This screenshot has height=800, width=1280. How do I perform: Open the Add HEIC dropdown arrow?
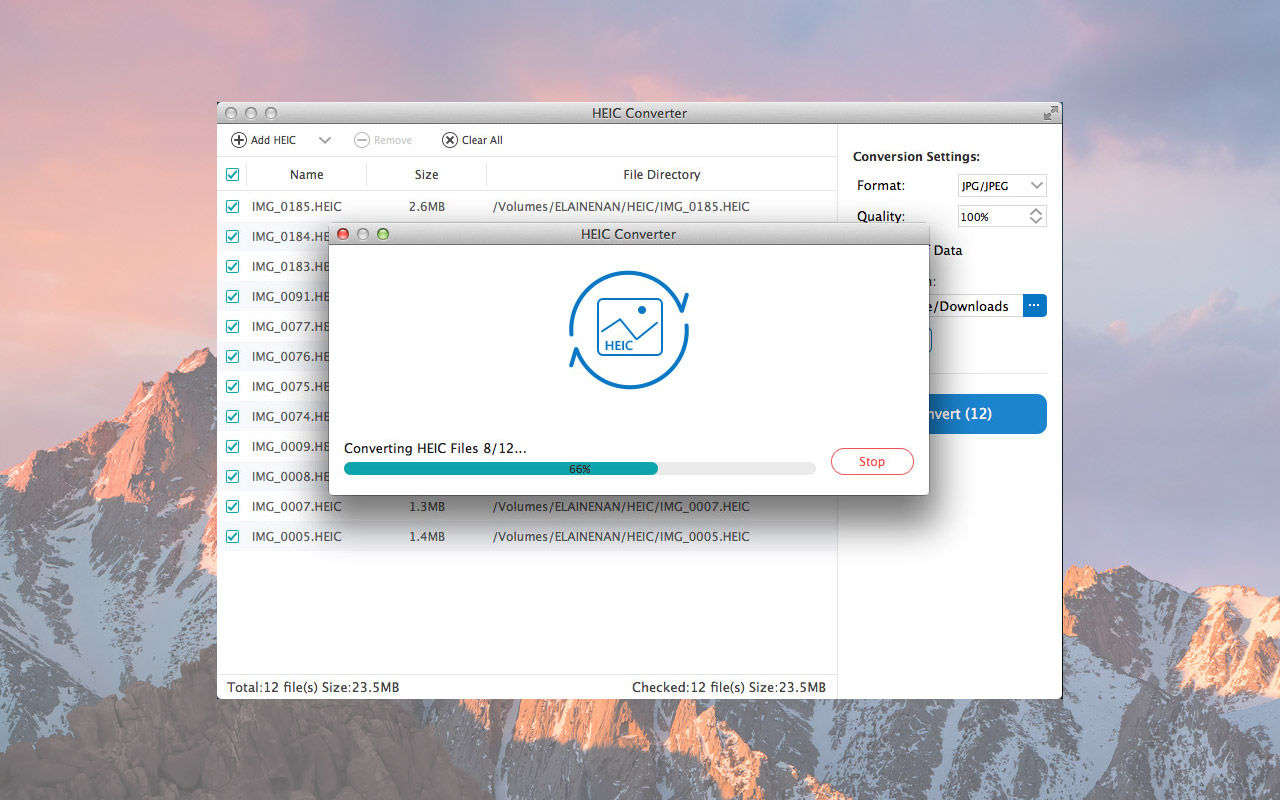325,140
